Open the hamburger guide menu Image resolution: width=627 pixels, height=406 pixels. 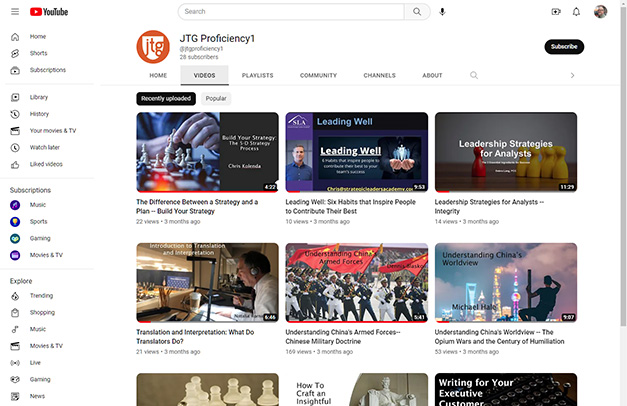coord(15,12)
